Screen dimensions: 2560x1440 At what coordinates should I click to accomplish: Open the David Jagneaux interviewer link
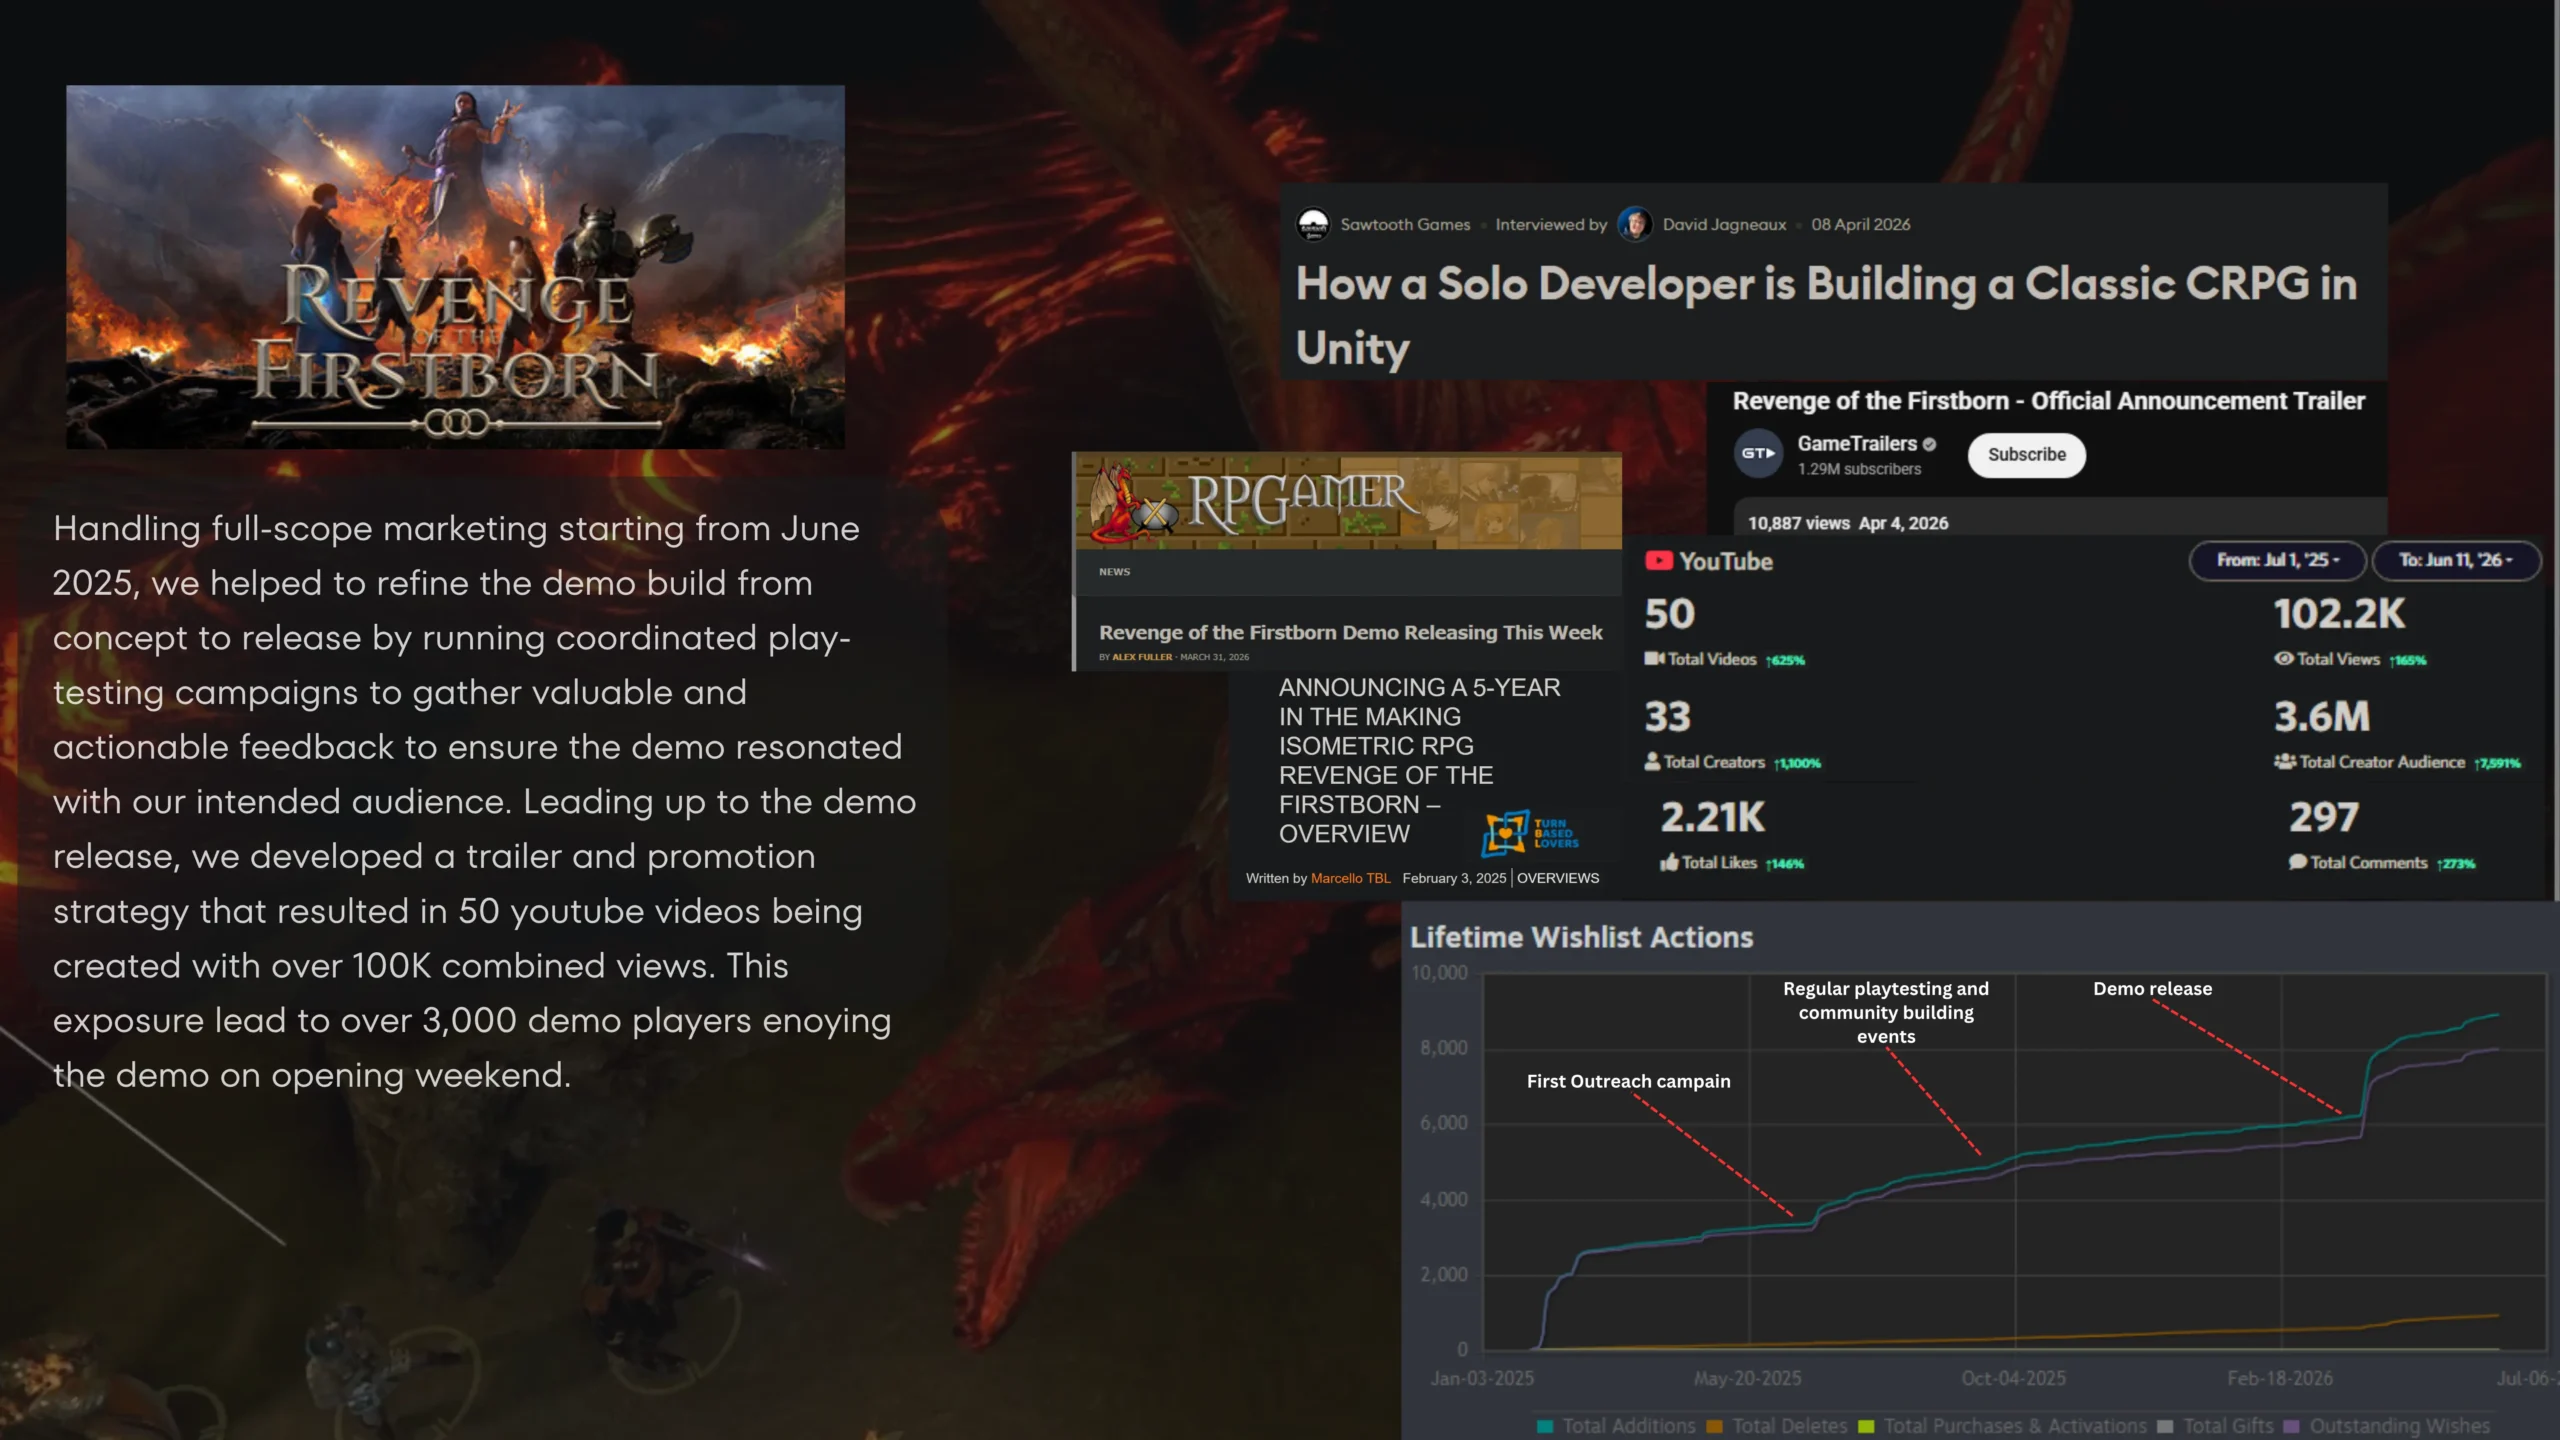click(1724, 225)
